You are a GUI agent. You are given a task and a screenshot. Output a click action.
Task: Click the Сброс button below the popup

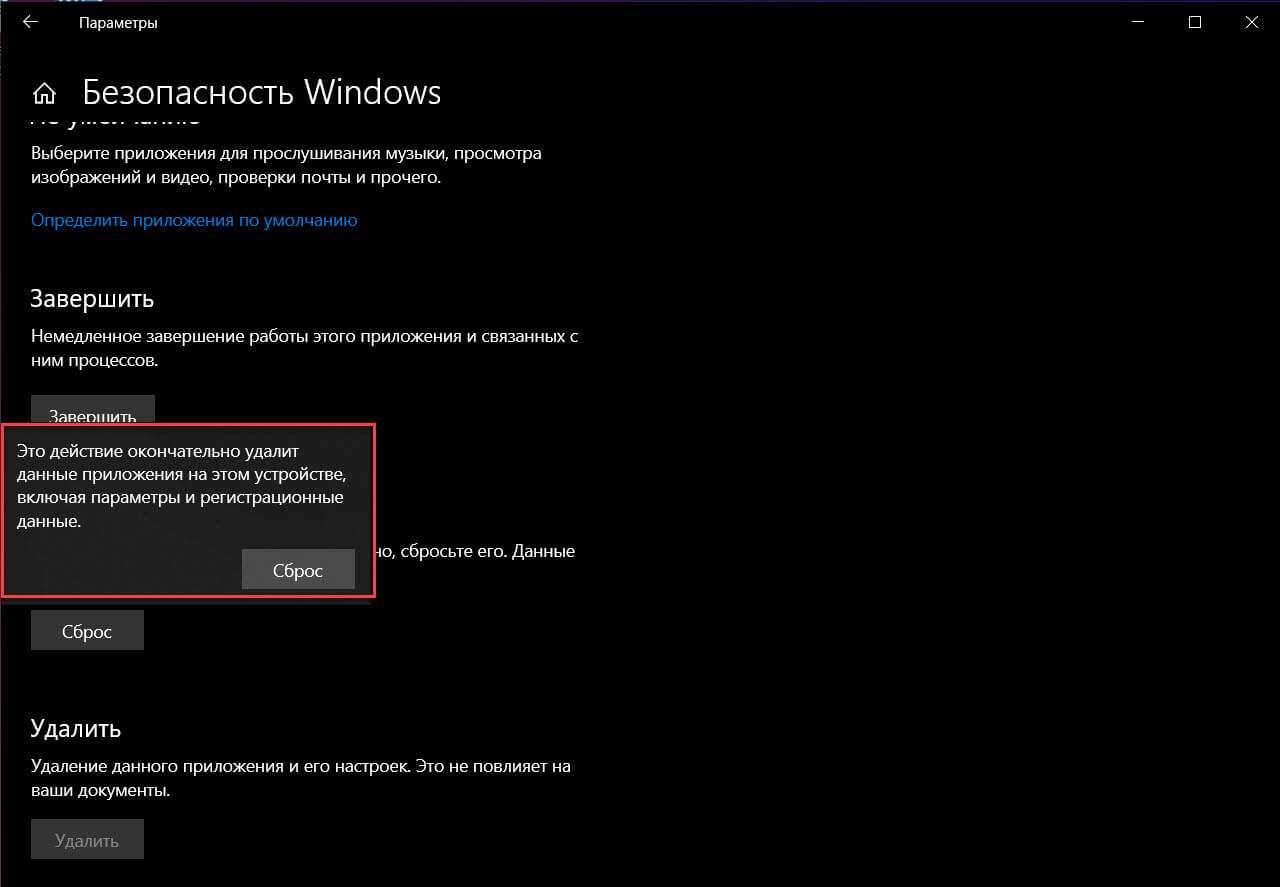(x=87, y=631)
